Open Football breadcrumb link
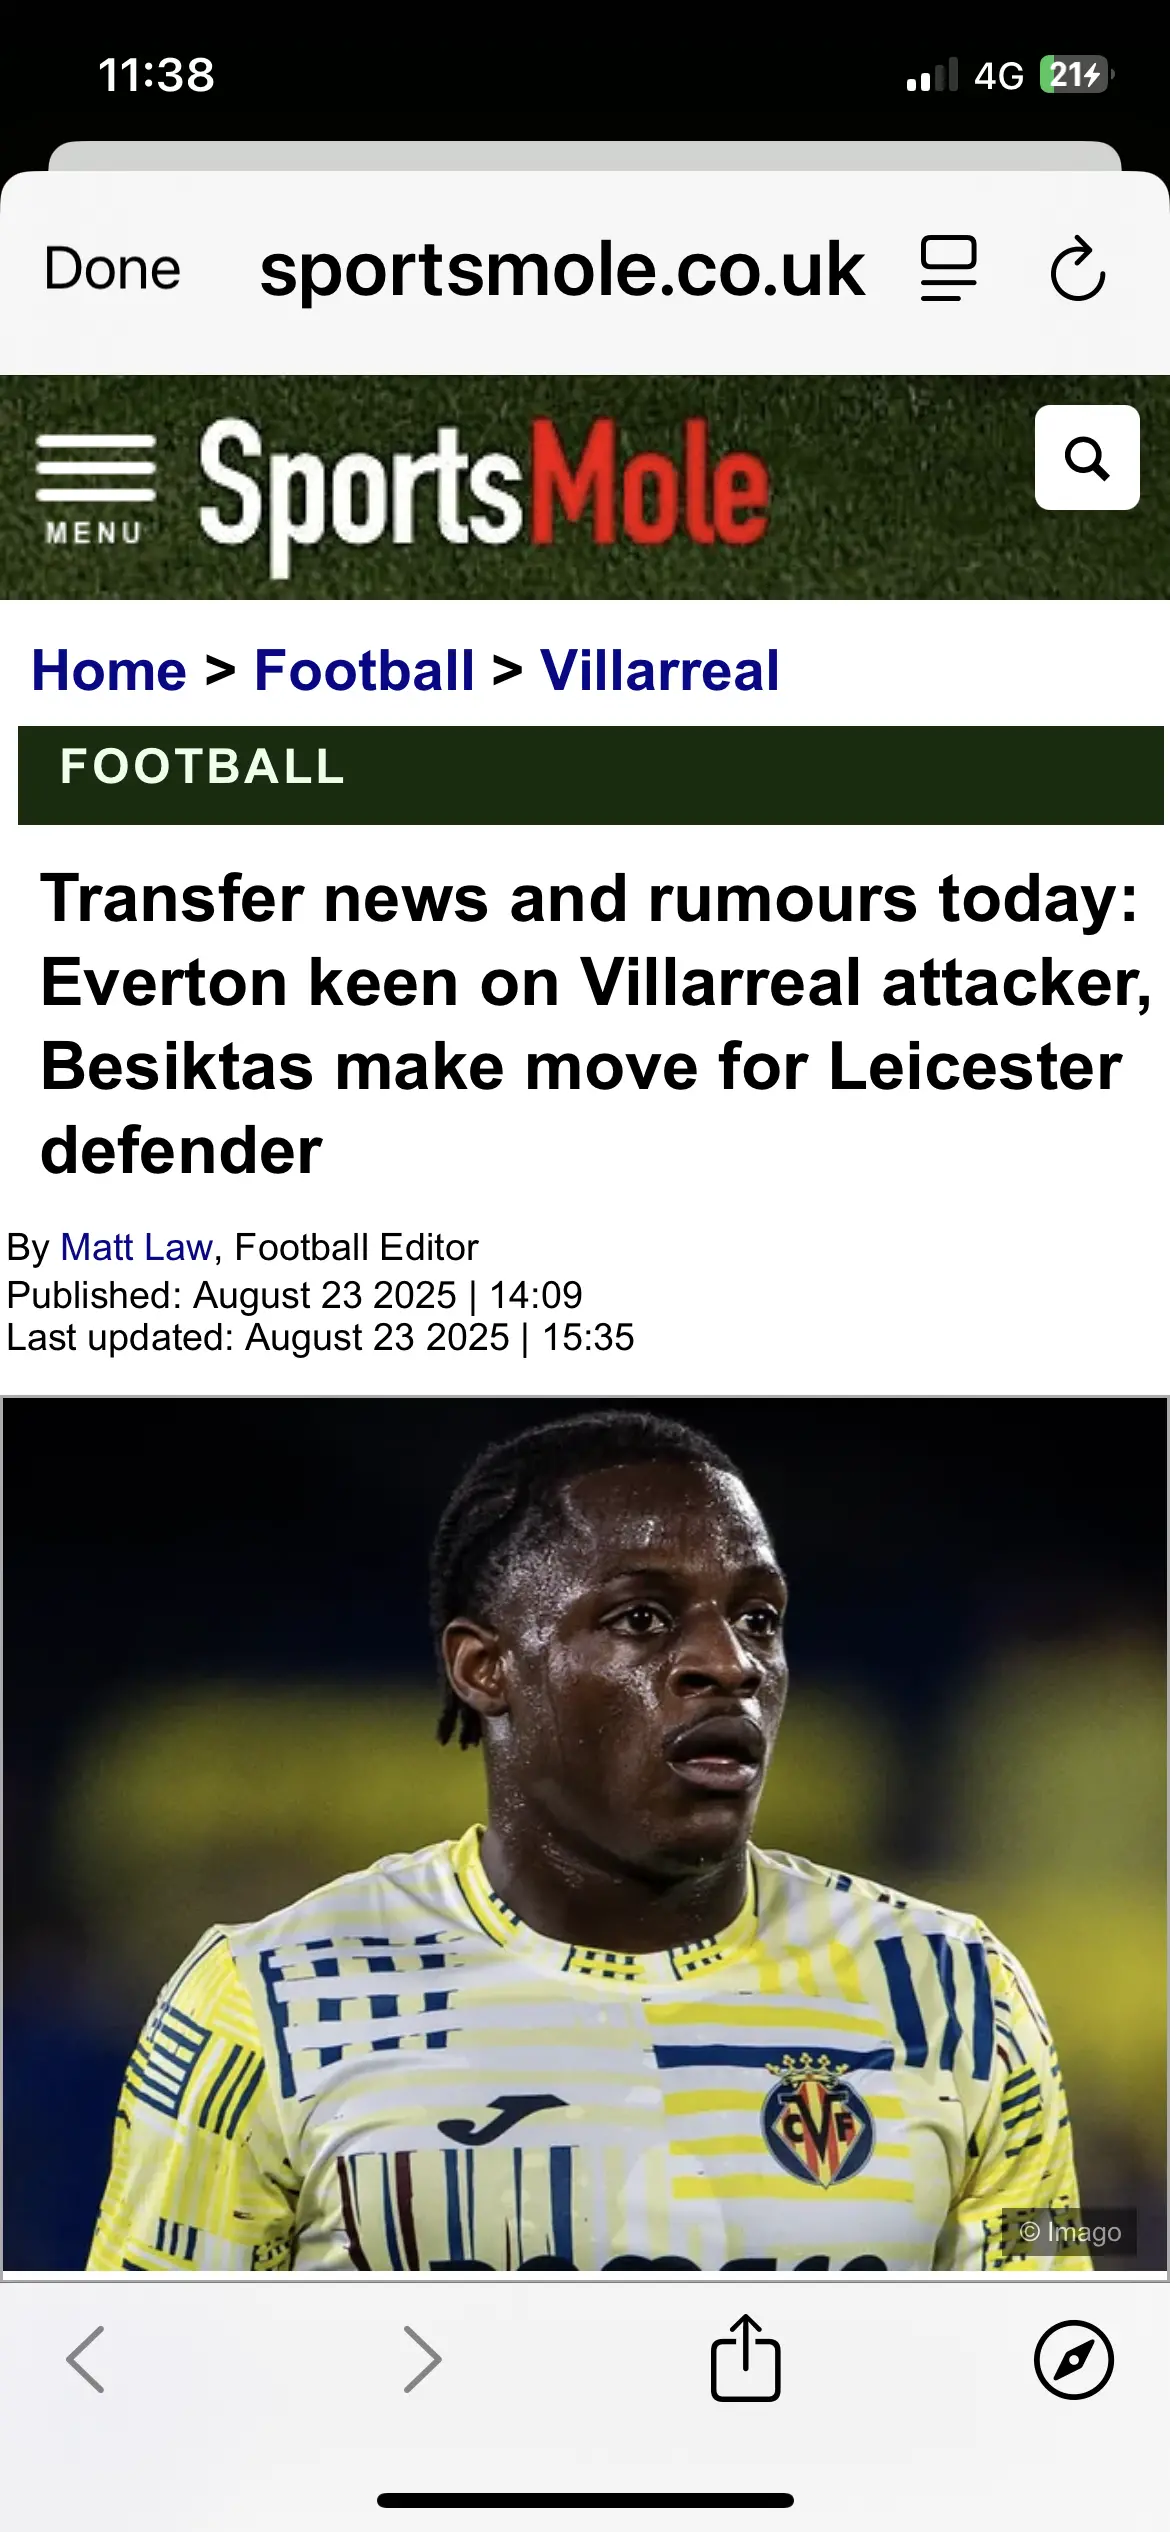Image resolution: width=1170 pixels, height=2532 pixels. click(x=364, y=670)
